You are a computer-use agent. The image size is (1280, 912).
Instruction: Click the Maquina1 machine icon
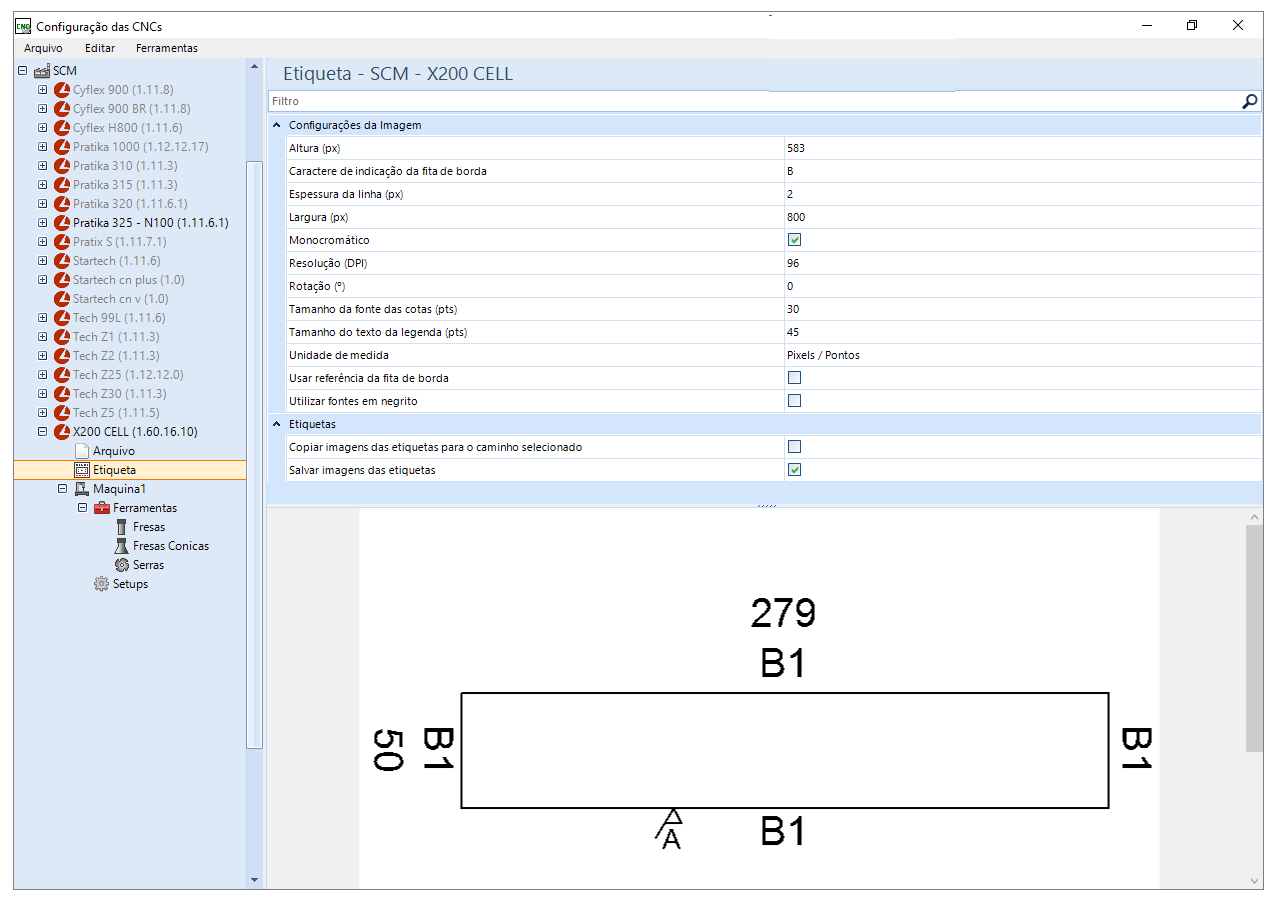(82, 489)
